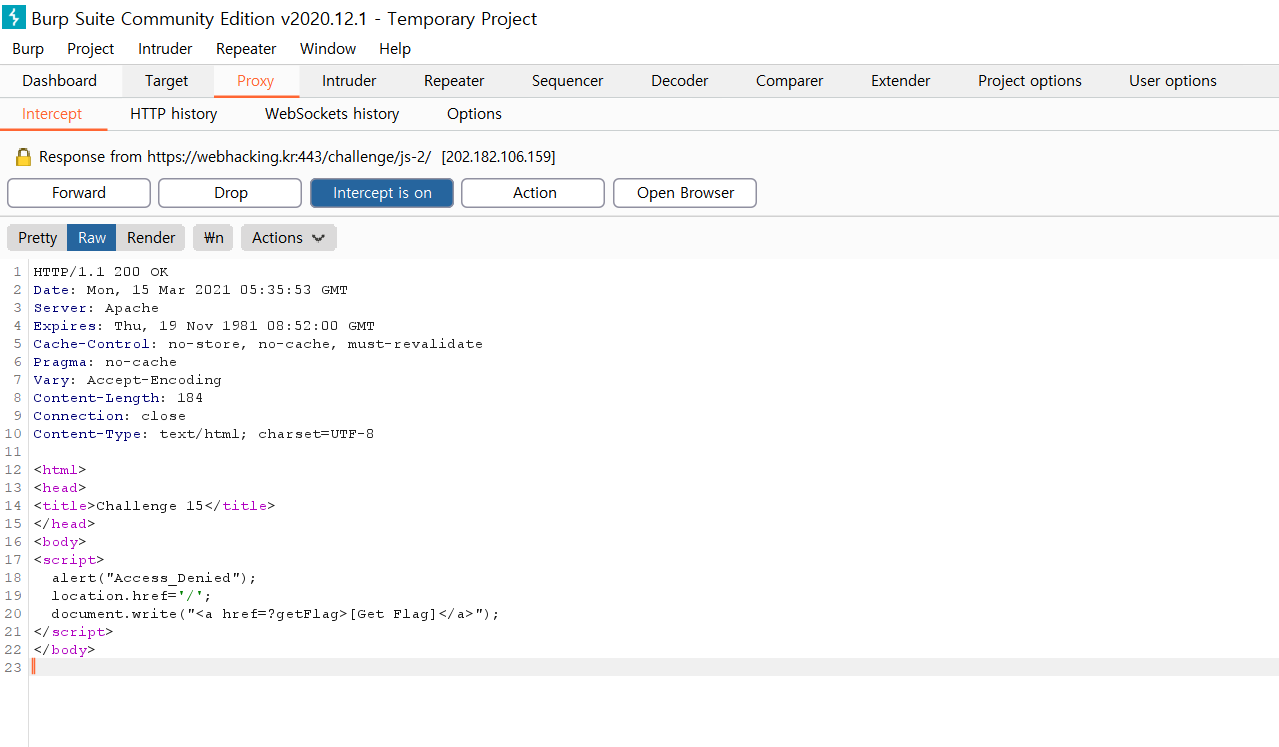Click the Expires header line

click(x=204, y=326)
